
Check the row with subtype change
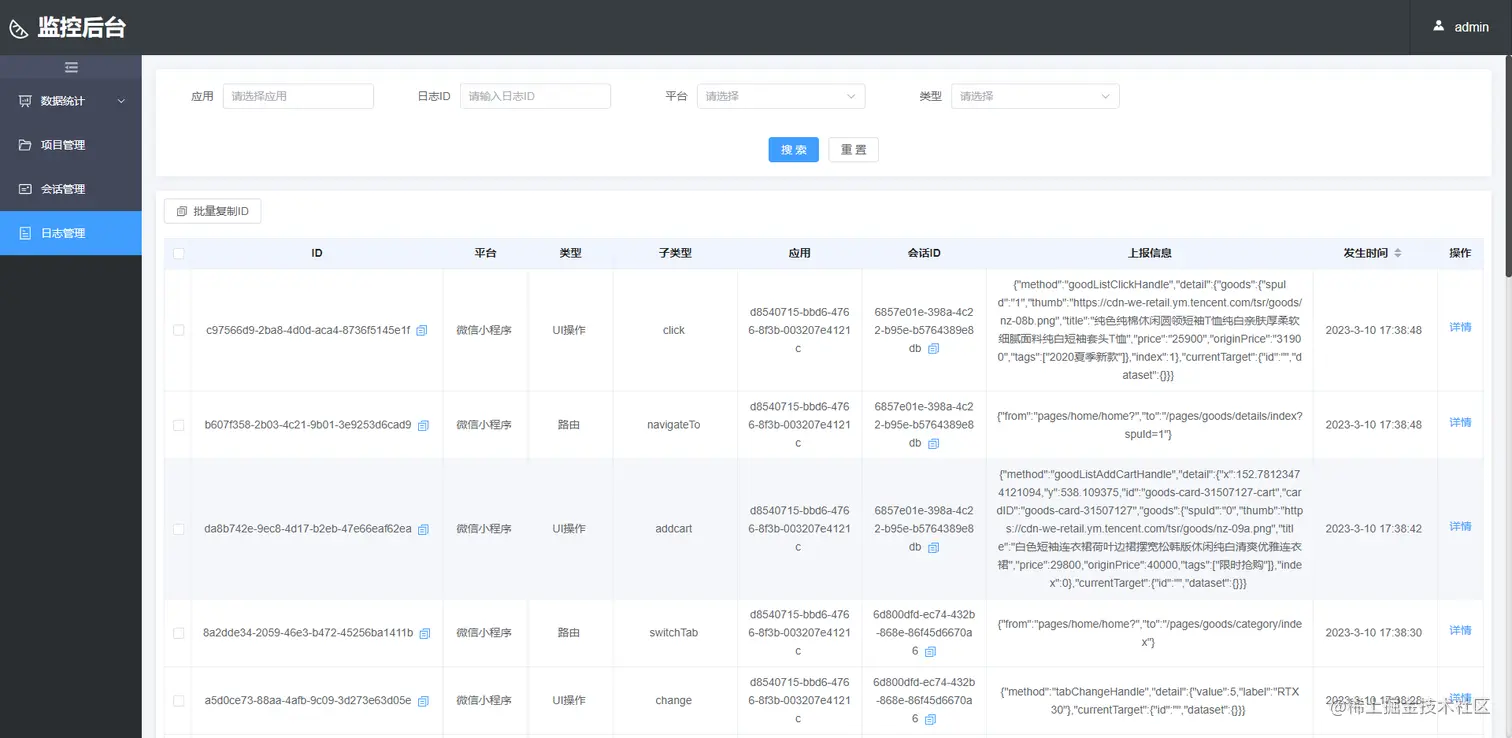click(178, 701)
